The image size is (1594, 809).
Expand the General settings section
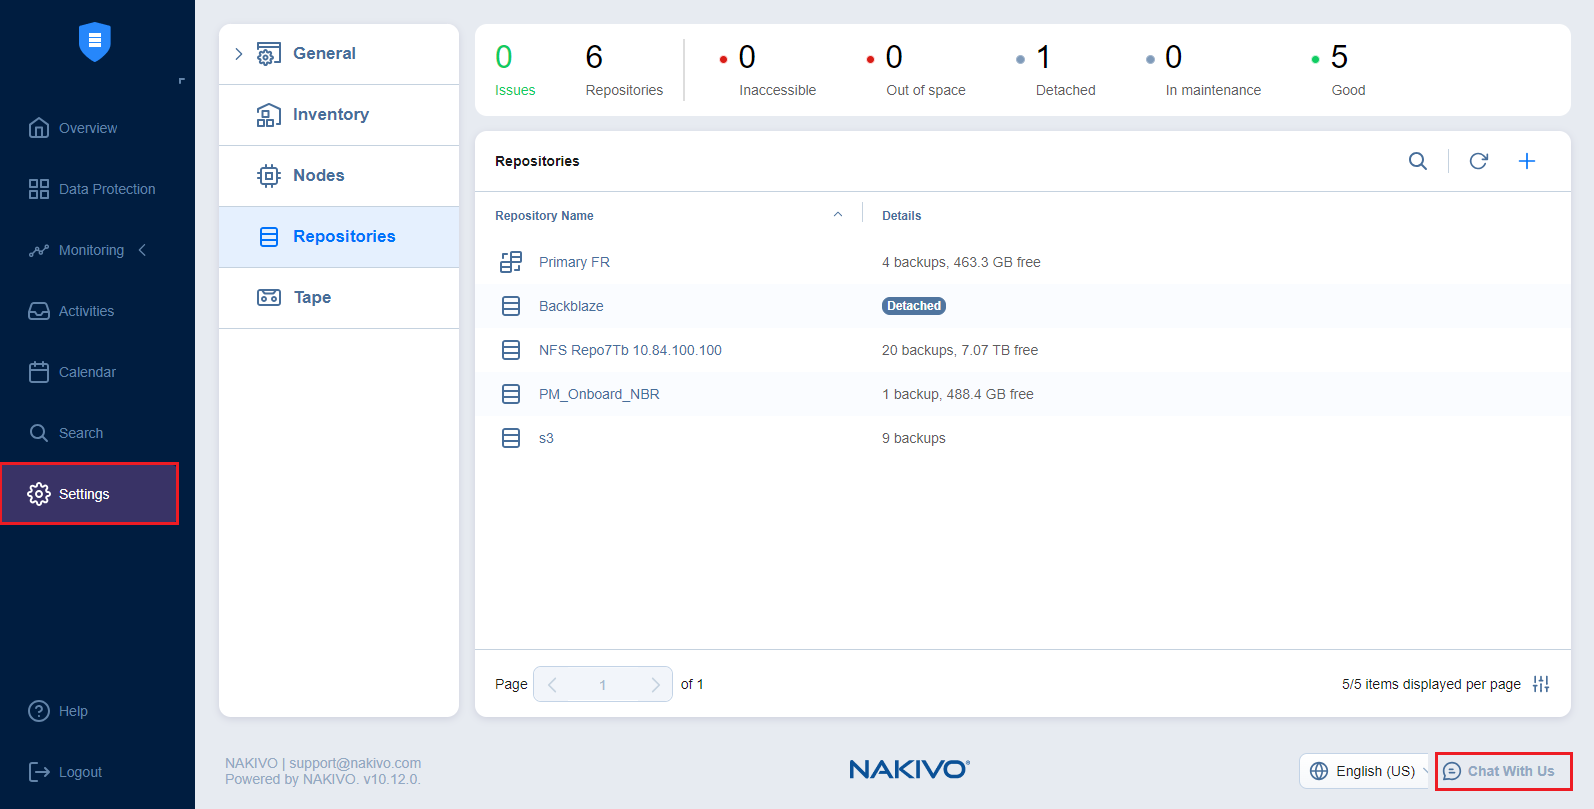point(239,54)
